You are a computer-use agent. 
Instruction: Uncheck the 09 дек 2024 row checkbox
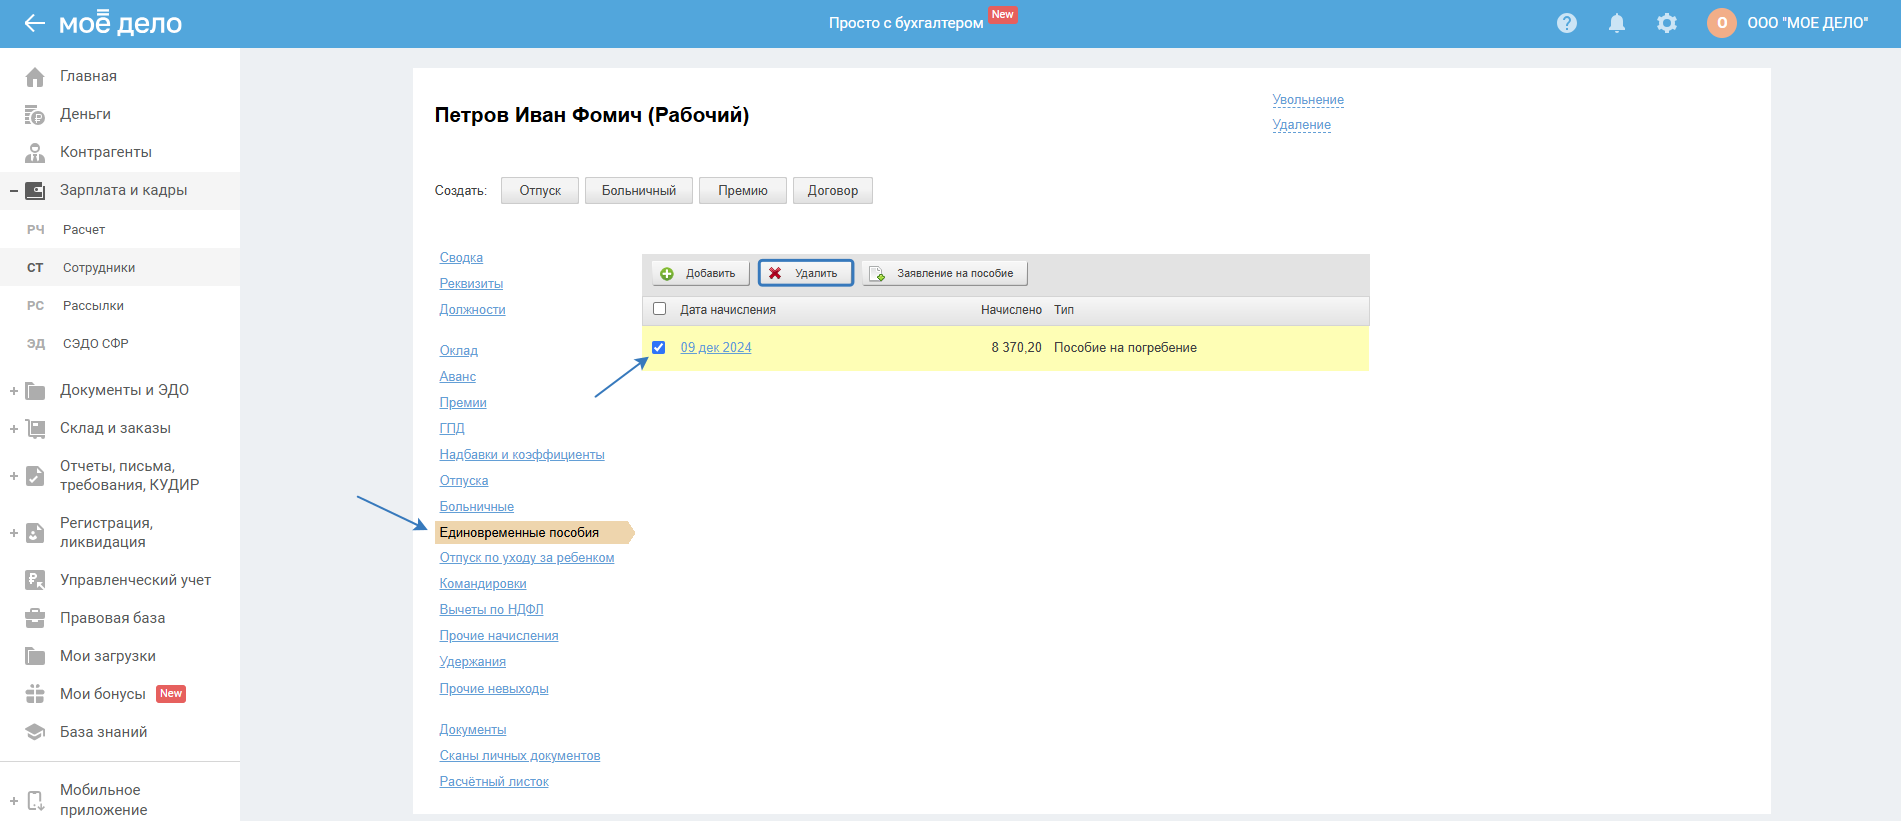658,348
